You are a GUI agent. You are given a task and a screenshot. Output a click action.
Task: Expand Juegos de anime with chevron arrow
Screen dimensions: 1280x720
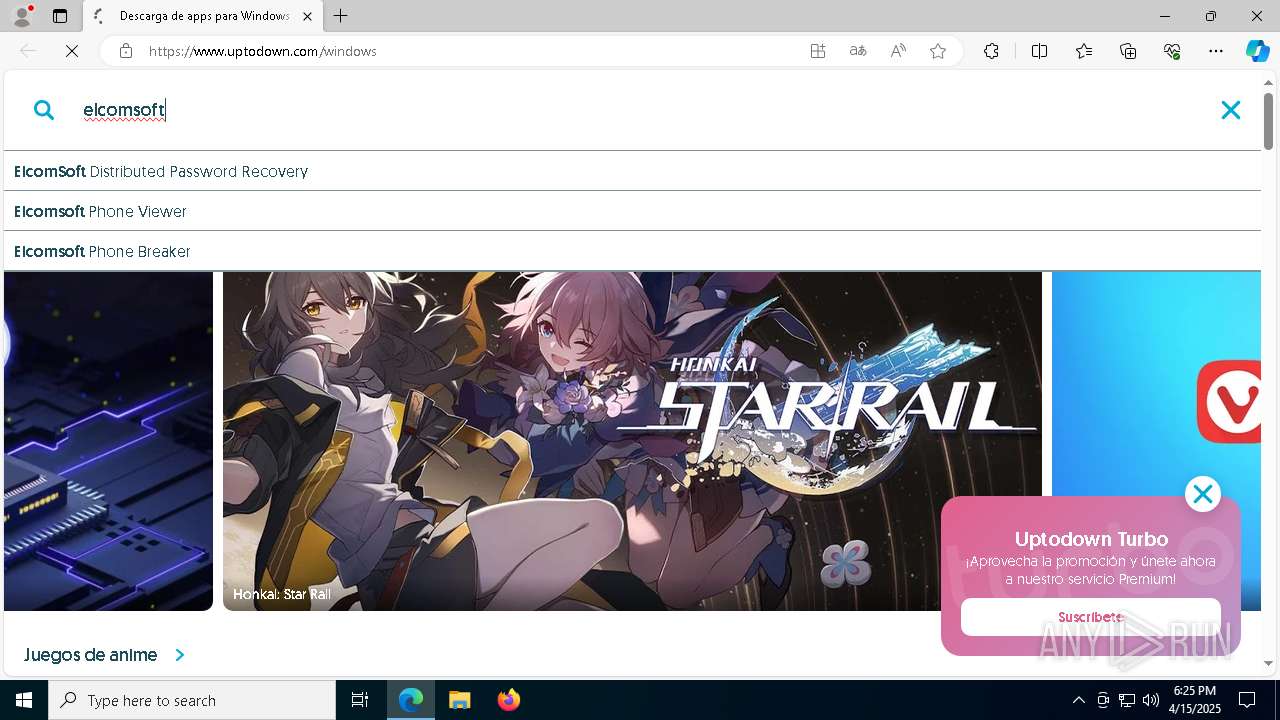180,655
